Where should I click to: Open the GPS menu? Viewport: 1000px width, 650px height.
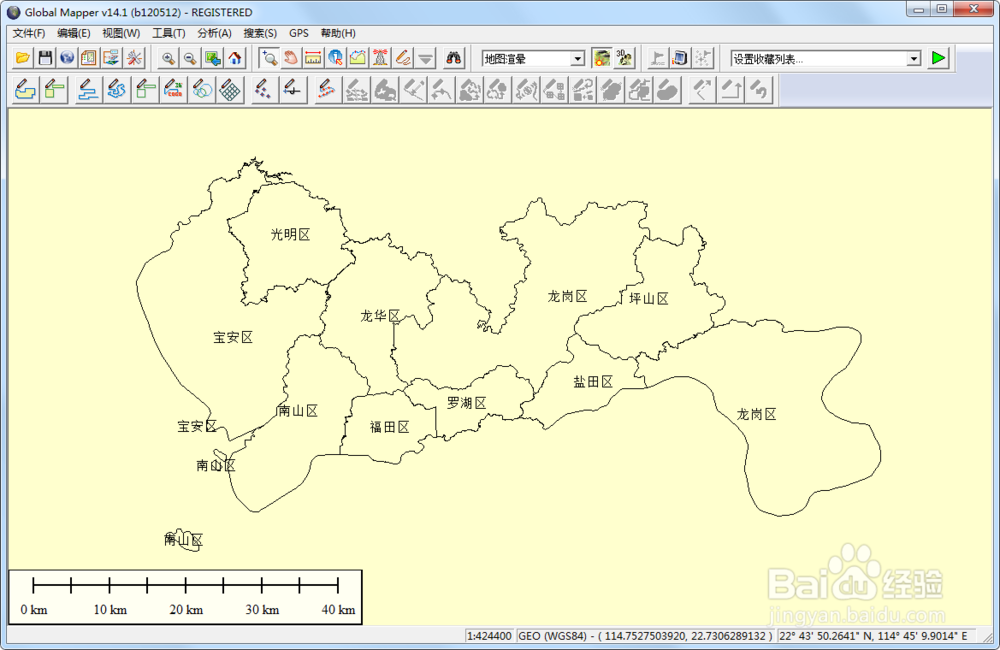(298, 33)
